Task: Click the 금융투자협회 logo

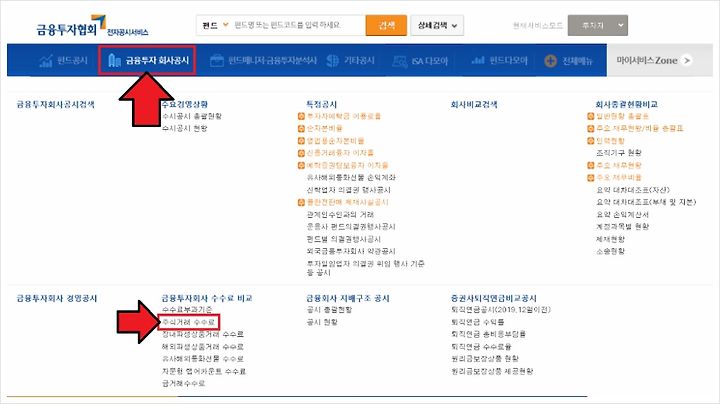Action: (92, 26)
